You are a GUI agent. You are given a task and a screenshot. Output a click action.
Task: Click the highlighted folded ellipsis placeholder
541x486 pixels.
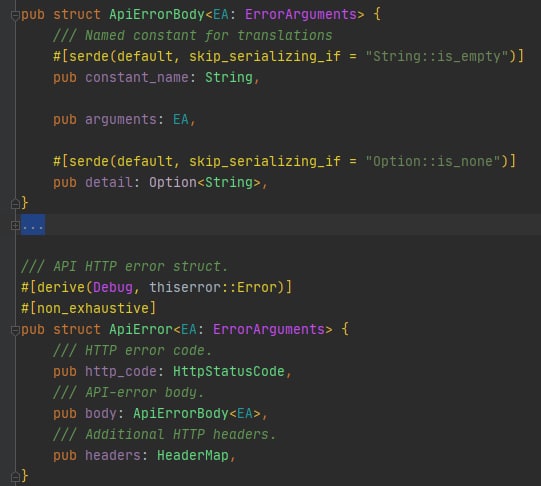(x=33, y=225)
